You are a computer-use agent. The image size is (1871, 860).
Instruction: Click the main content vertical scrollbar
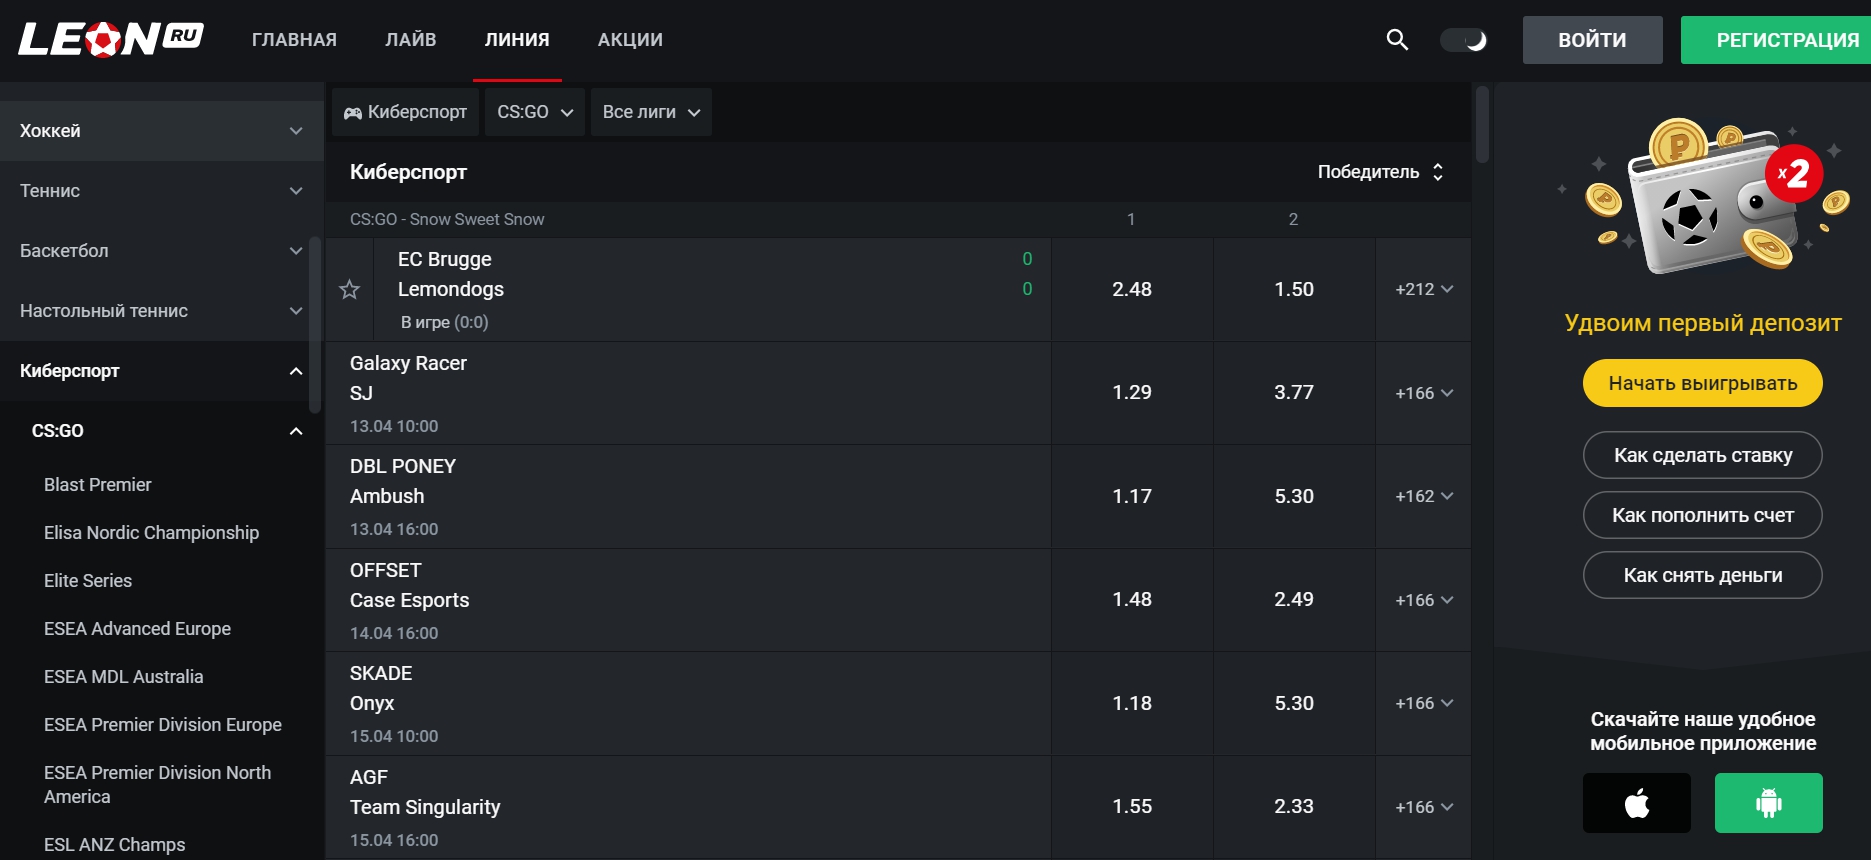pyautogui.click(x=1482, y=125)
